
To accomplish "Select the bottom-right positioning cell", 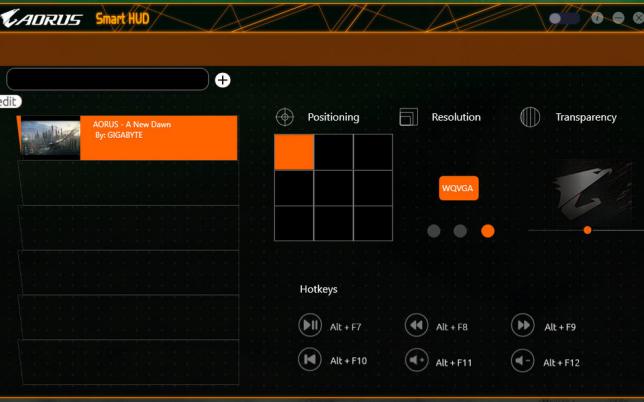I will [x=373, y=223].
